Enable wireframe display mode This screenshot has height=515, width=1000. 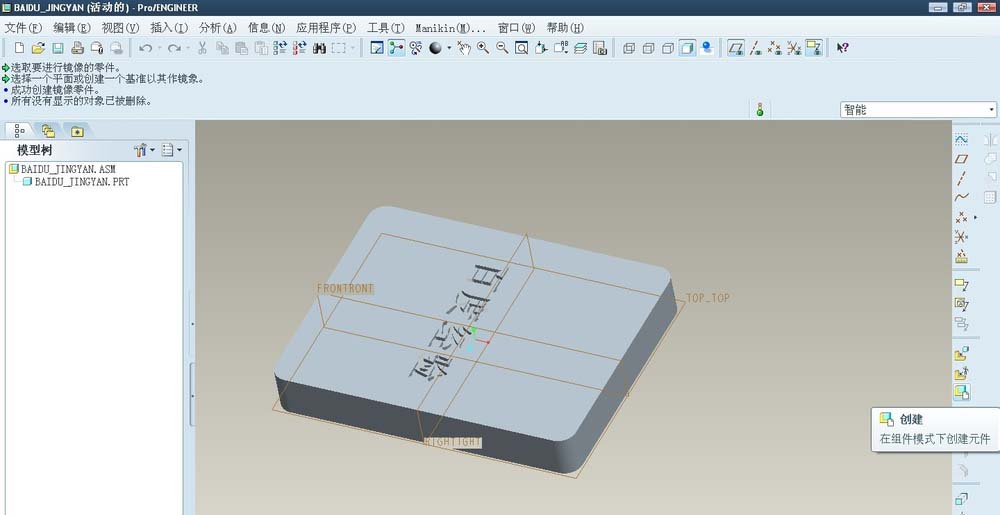[629, 48]
